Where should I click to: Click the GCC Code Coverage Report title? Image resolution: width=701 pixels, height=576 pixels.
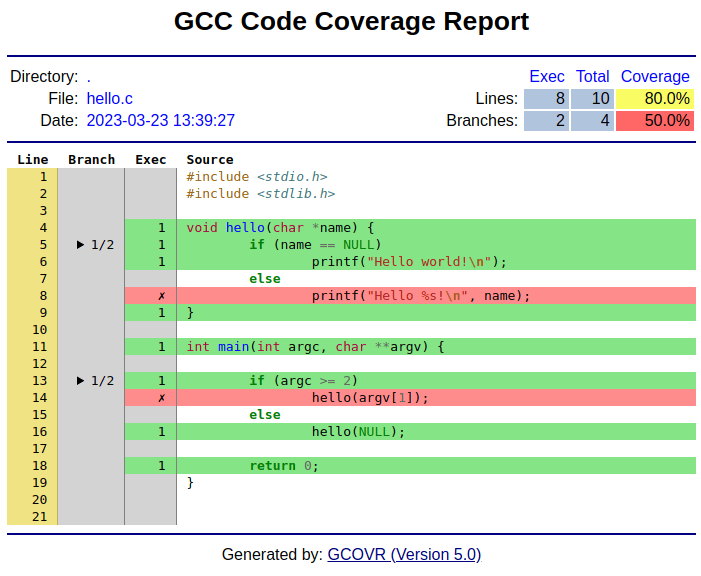(x=351, y=21)
